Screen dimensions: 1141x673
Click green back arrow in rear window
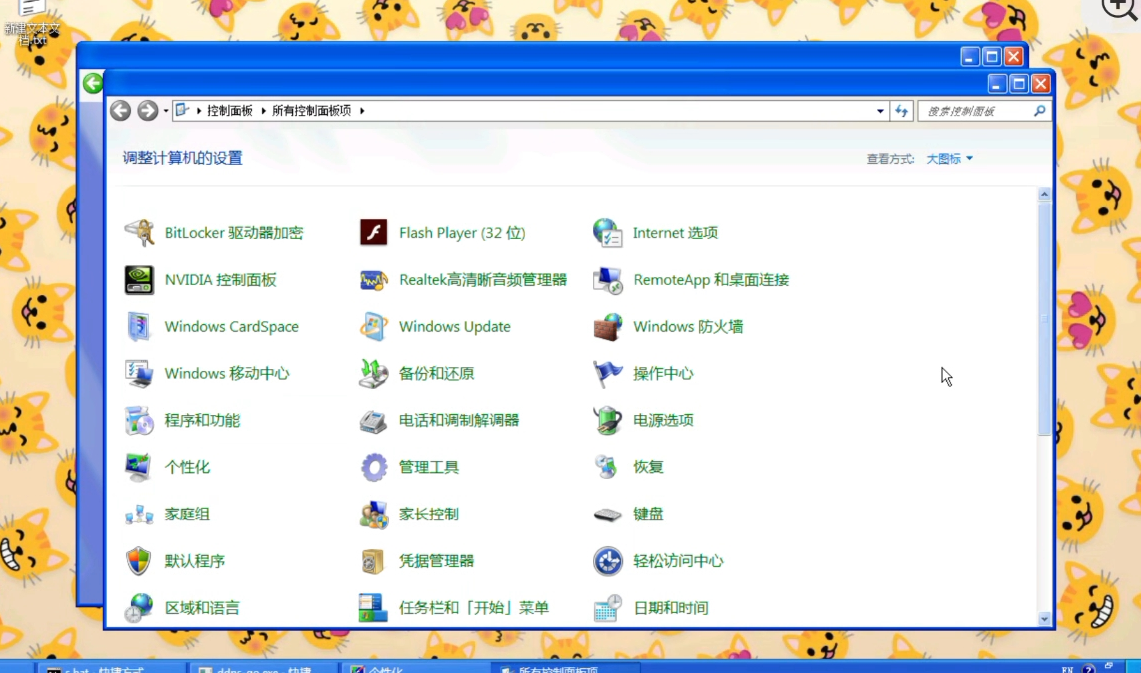[x=92, y=83]
